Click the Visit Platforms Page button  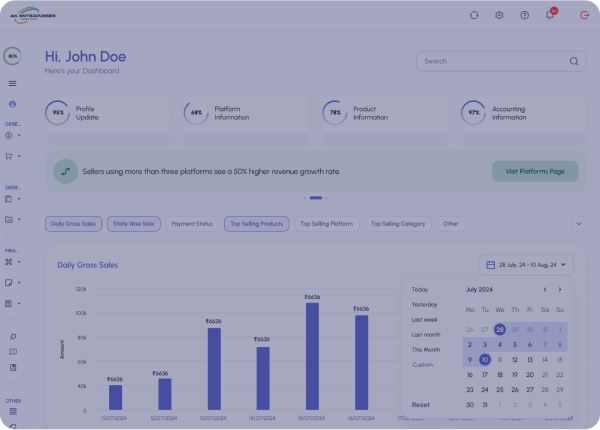534,171
